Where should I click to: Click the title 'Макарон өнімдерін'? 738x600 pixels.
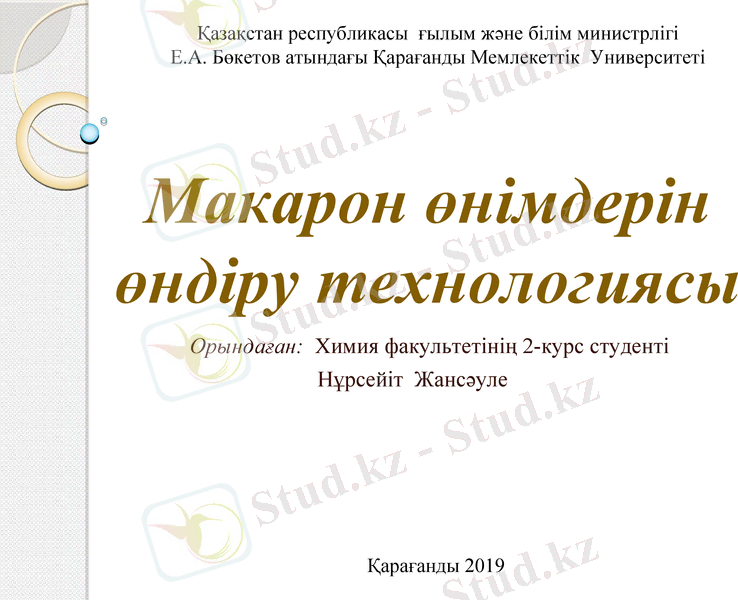tap(425, 206)
